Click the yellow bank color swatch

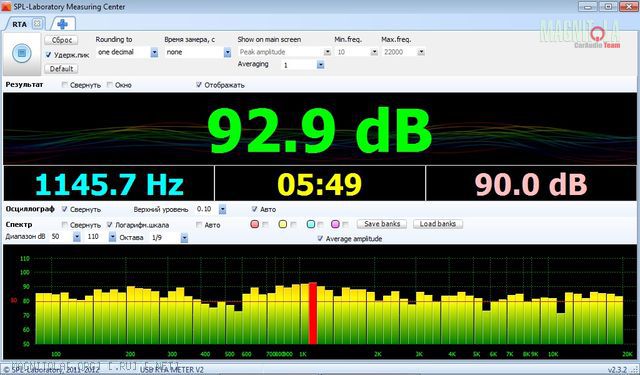[x=282, y=224]
